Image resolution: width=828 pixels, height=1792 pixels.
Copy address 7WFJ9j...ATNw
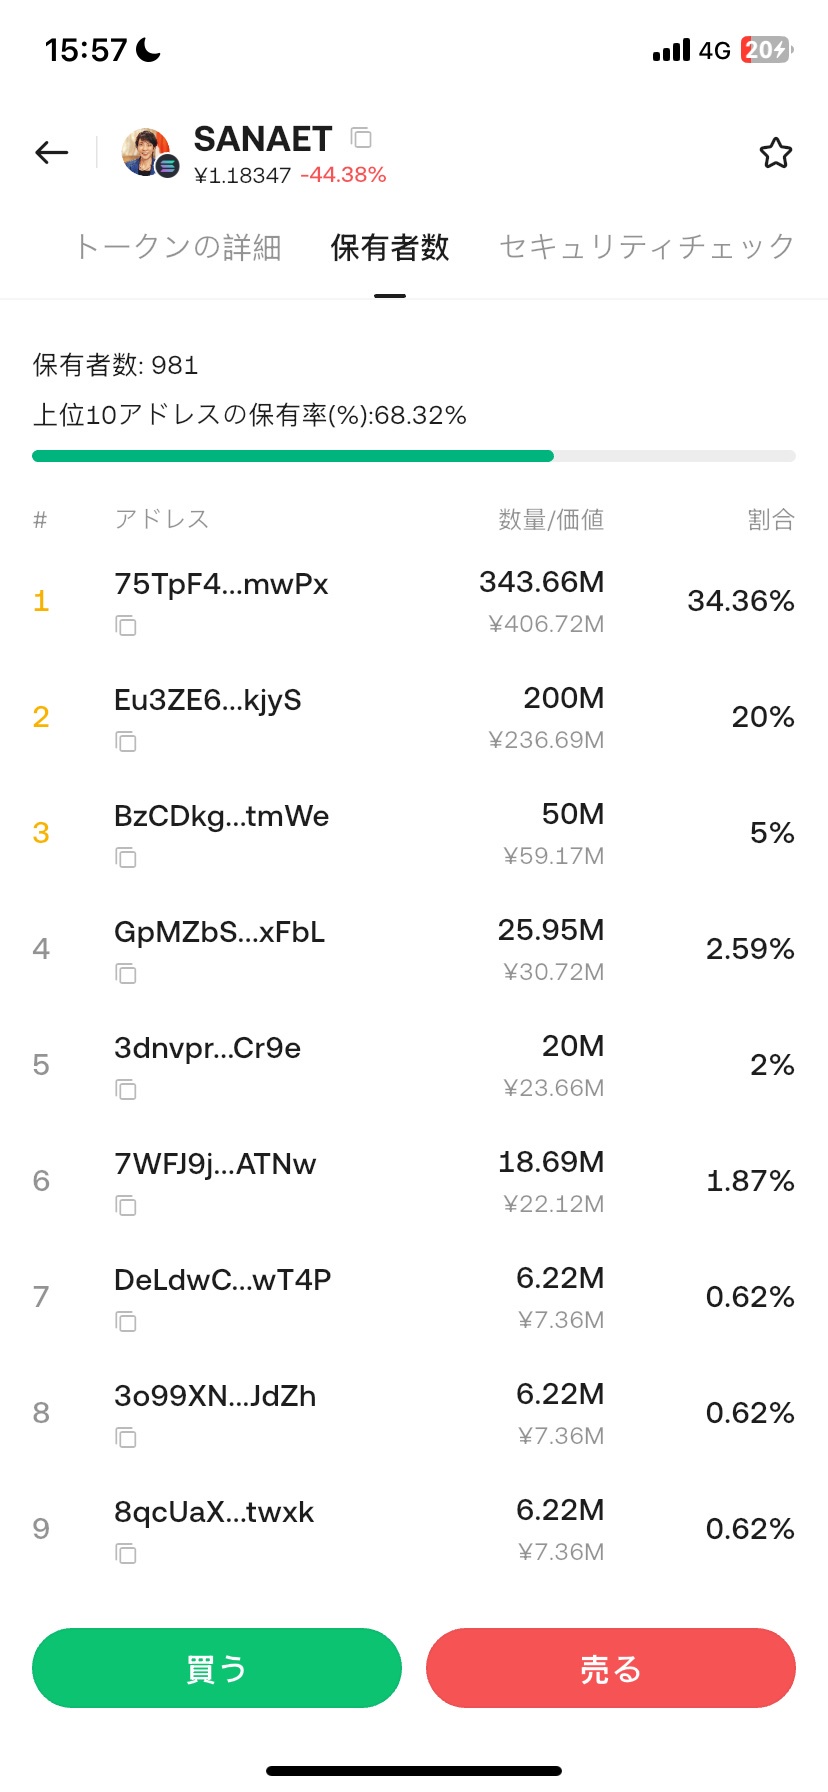coord(125,1206)
